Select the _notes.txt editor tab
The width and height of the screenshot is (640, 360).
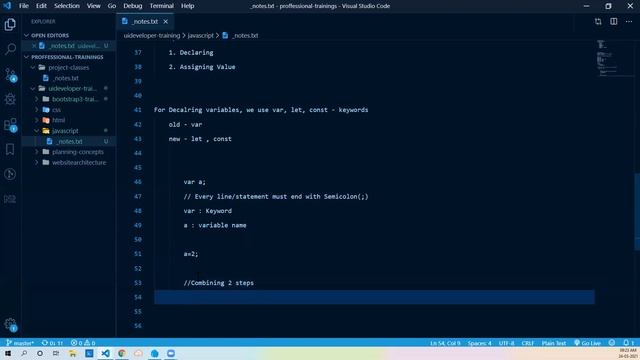(x=145, y=22)
